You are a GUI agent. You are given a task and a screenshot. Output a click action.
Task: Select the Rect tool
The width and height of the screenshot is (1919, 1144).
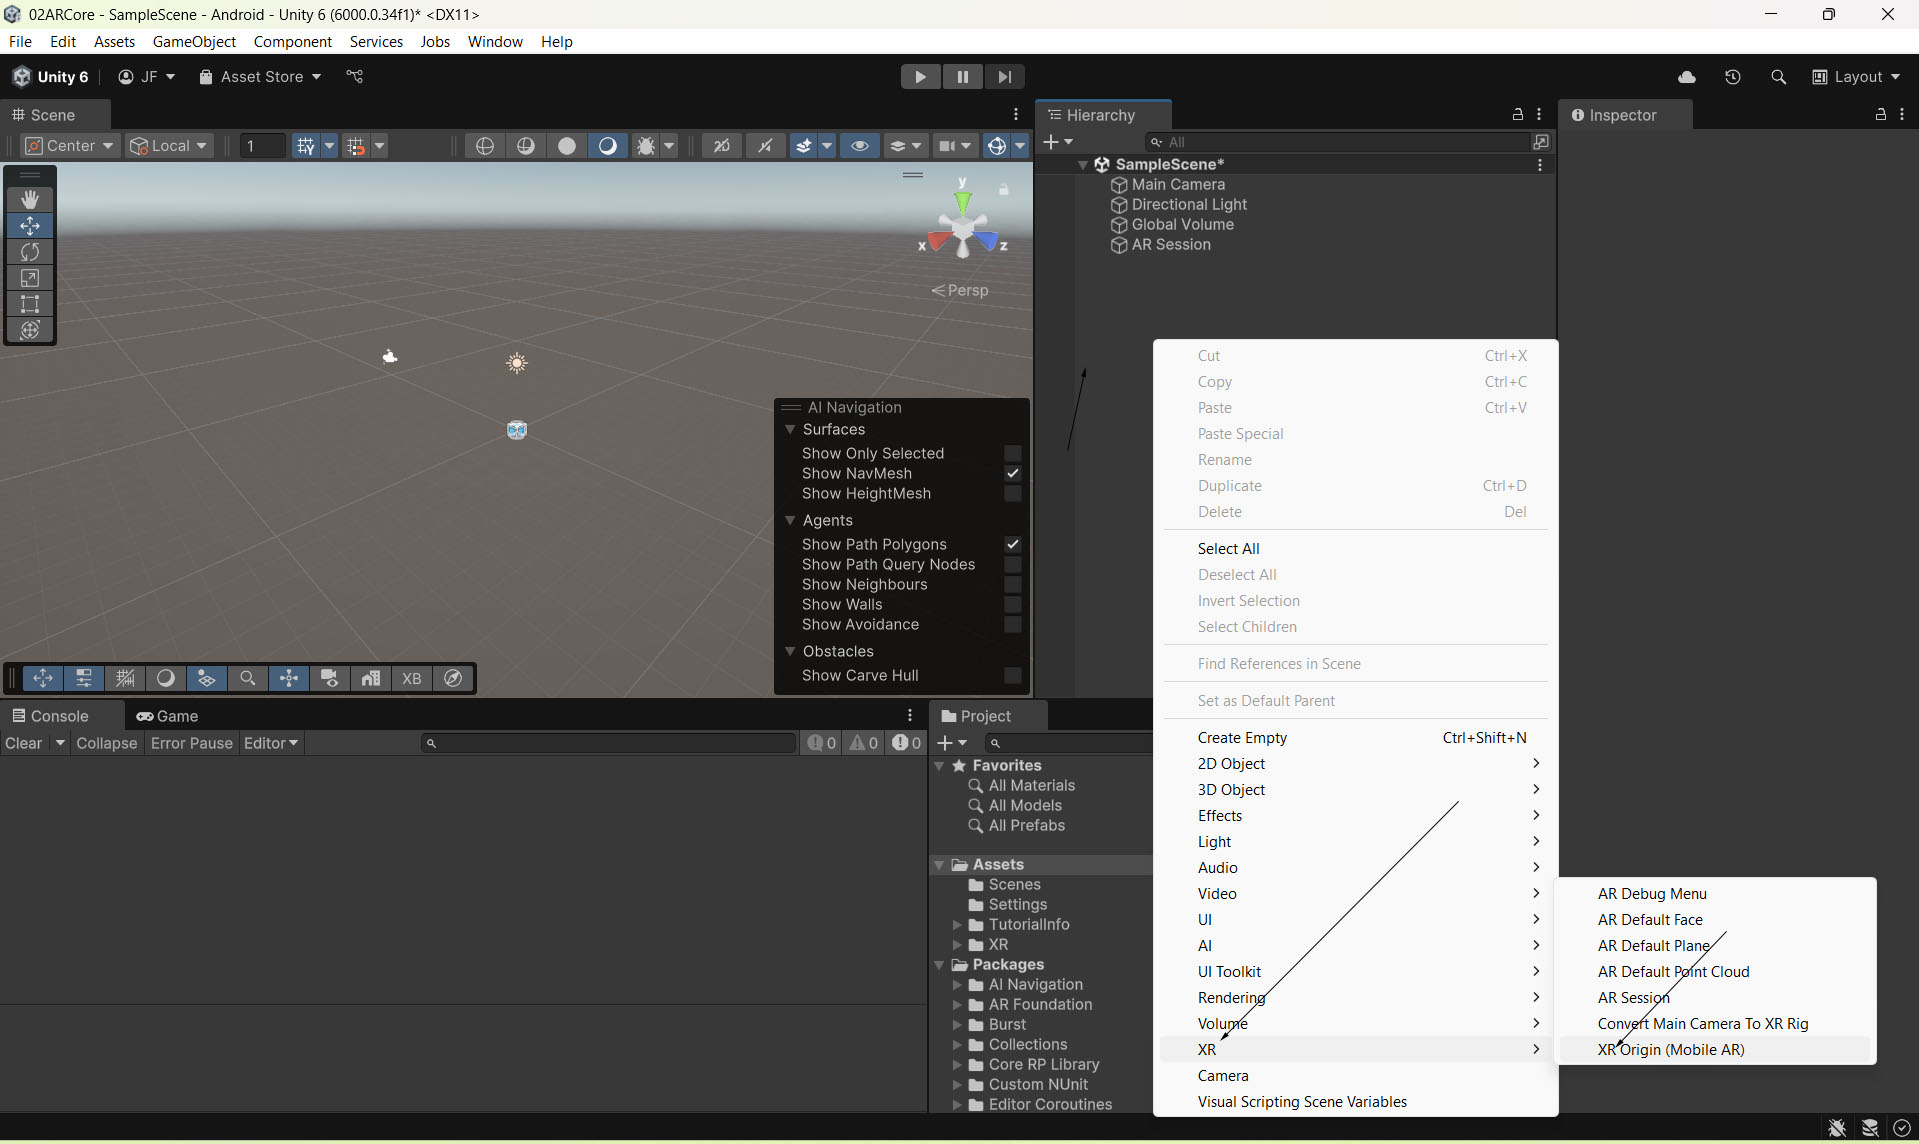(30, 304)
